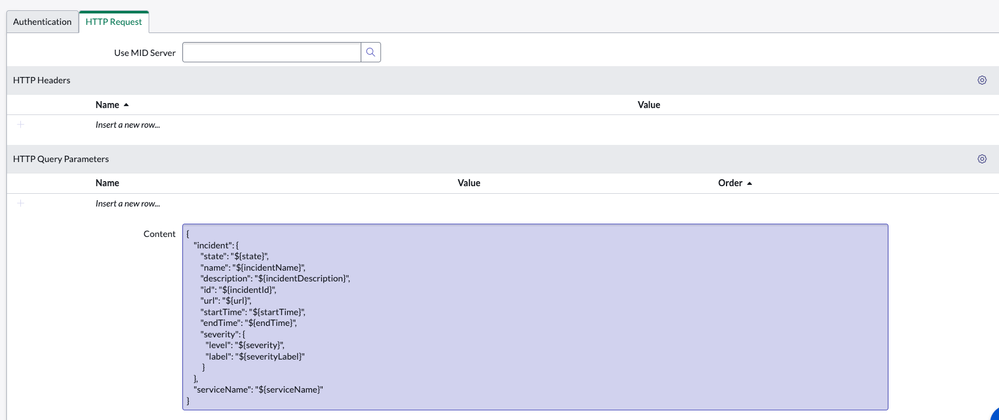Image resolution: width=999 pixels, height=420 pixels.
Task: Click the "${severityLabel}" line in Content
Action: coord(255,356)
